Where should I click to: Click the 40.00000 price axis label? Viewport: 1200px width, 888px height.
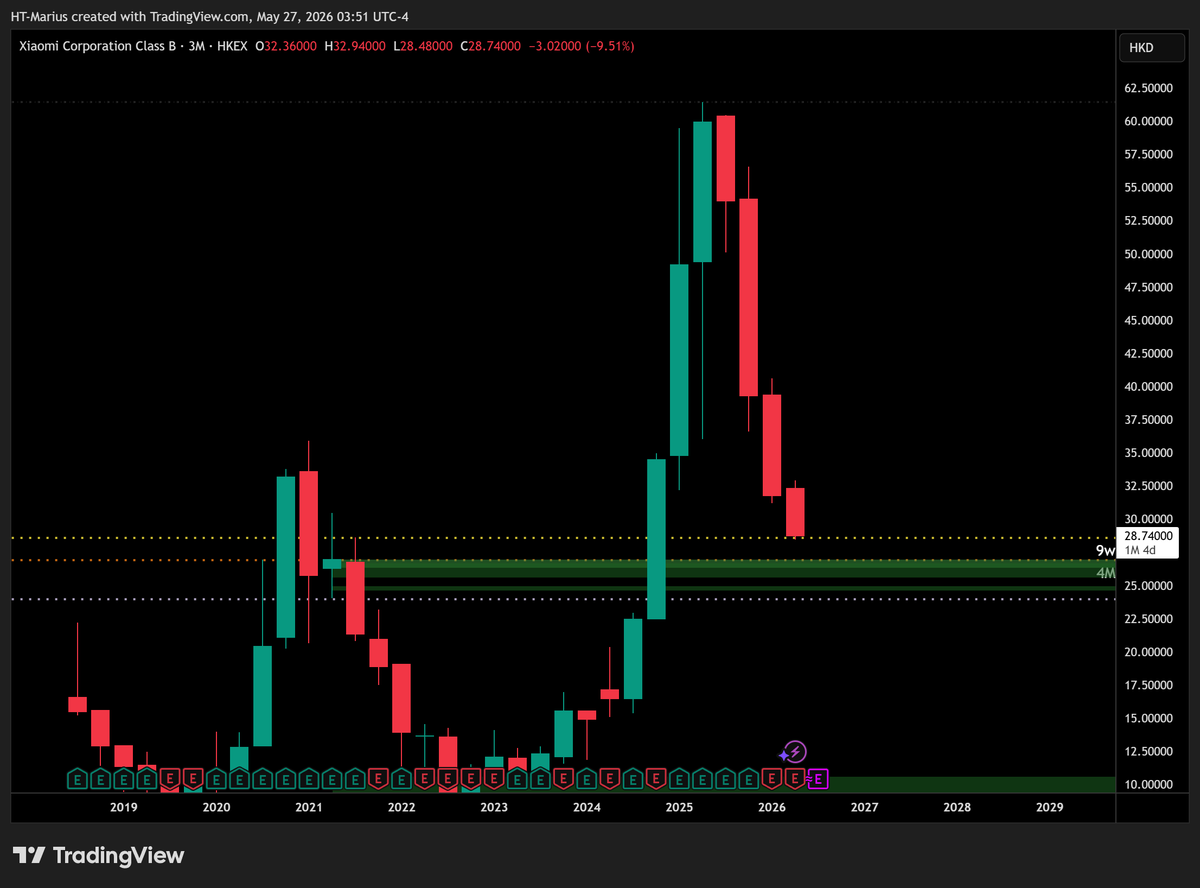(x=1148, y=387)
